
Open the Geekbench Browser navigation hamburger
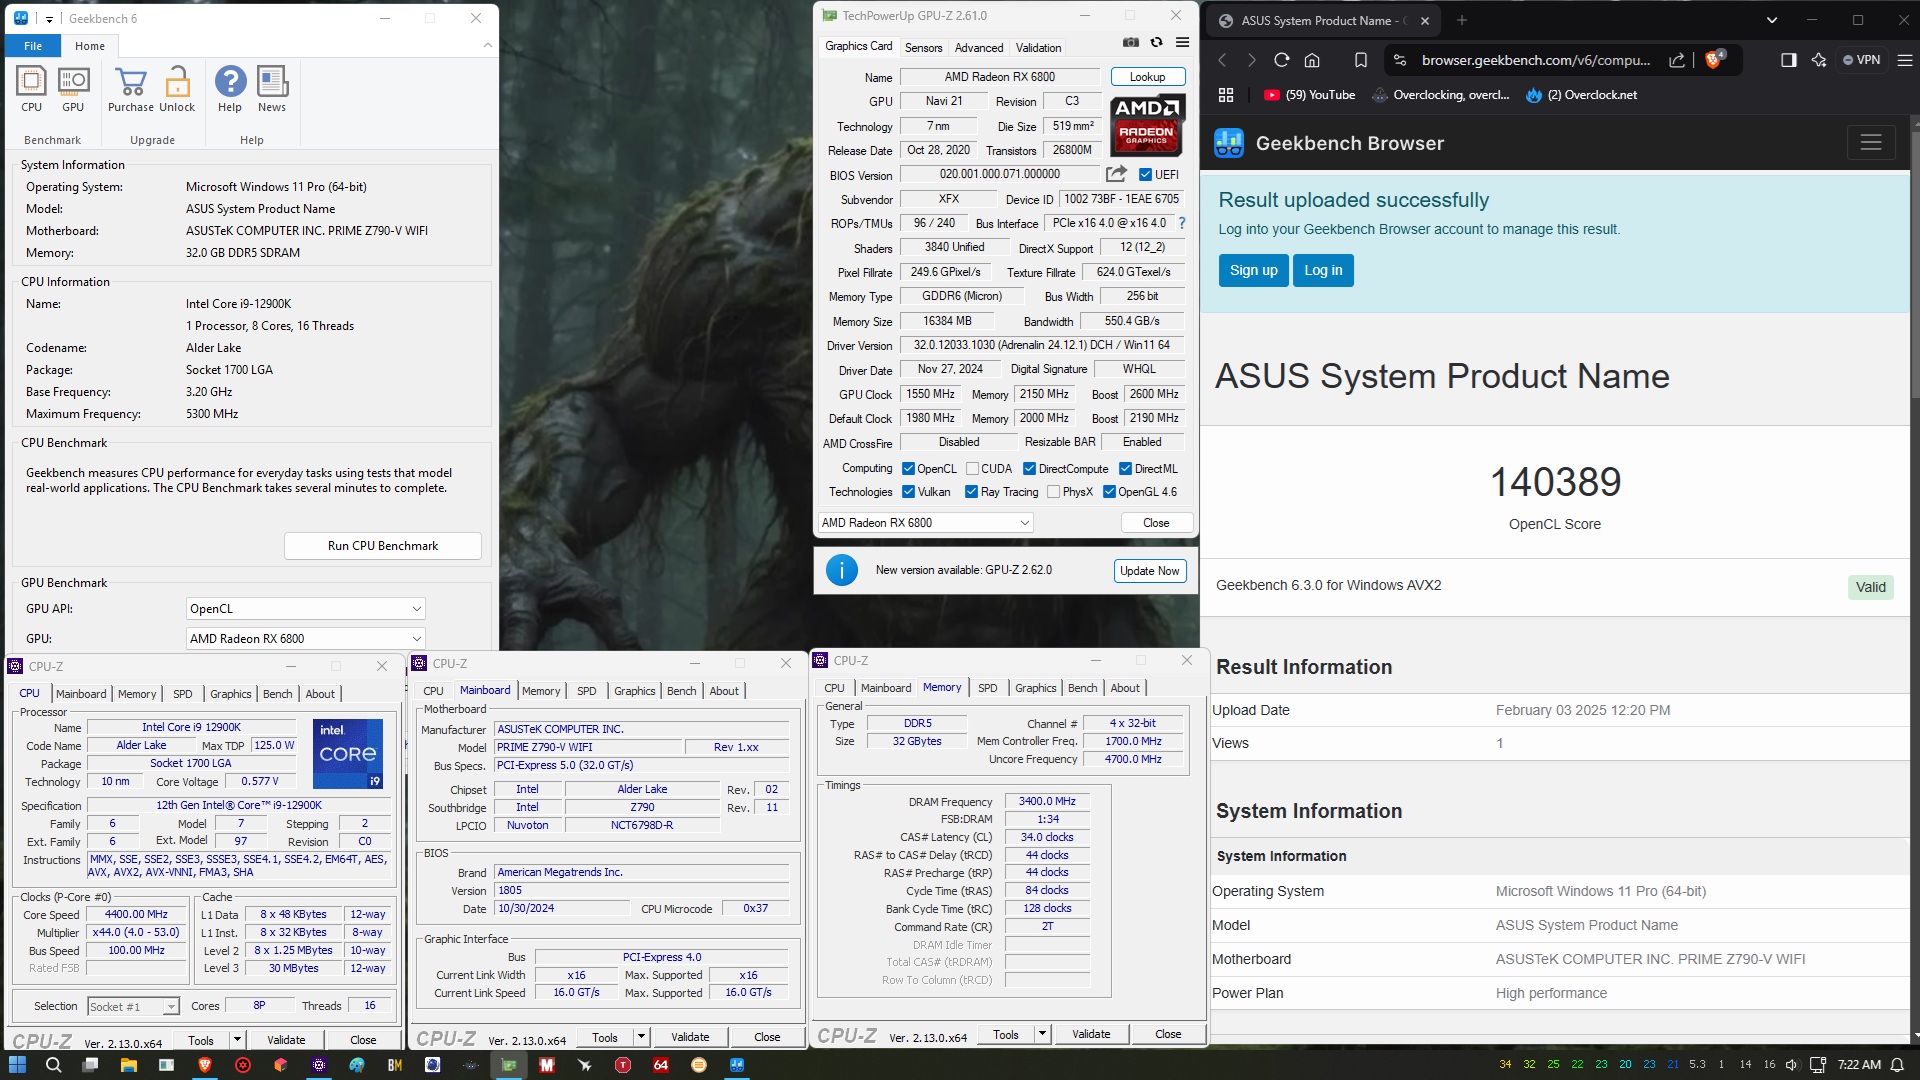coord(1871,143)
